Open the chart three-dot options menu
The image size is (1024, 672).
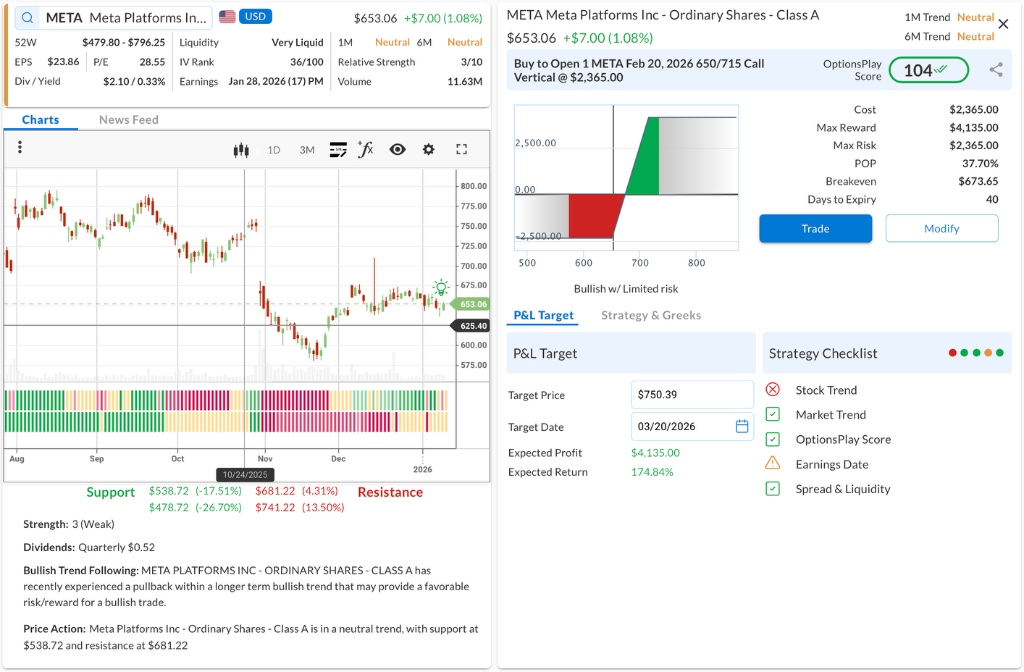(x=20, y=148)
